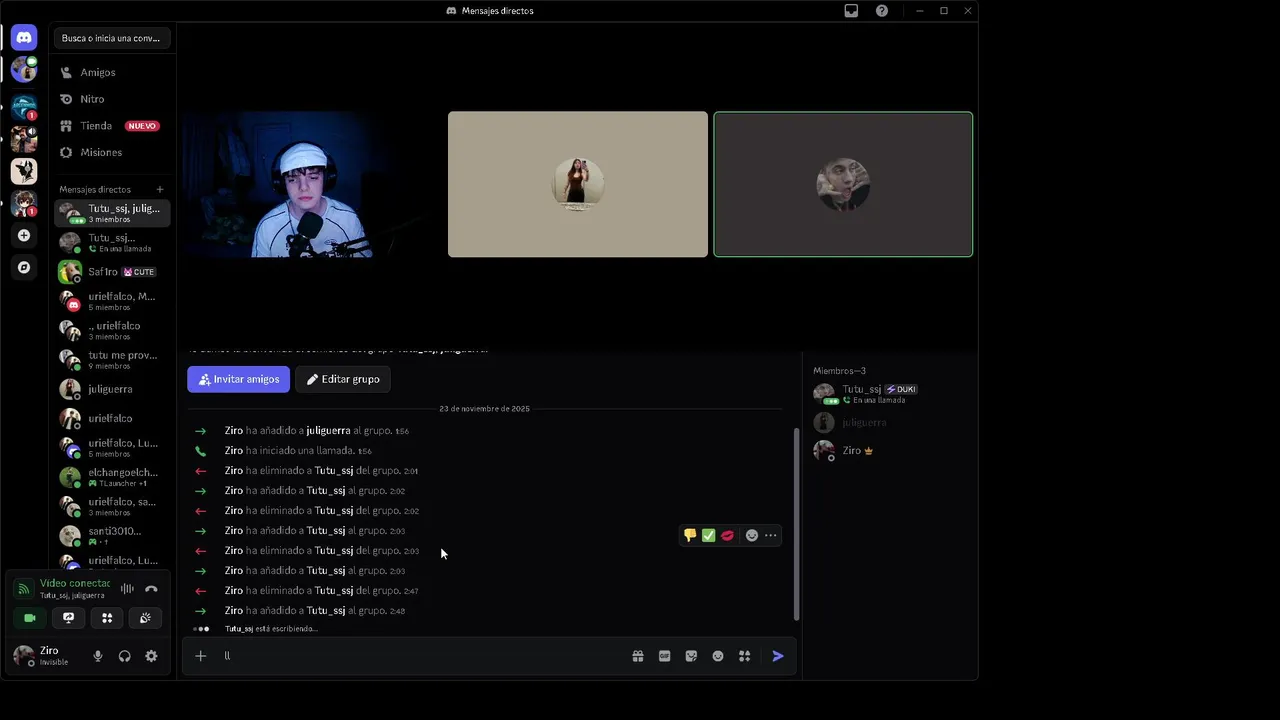Toggle noise suppression waveform icon
The width and height of the screenshot is (1280, 720).
pos(127,589)
